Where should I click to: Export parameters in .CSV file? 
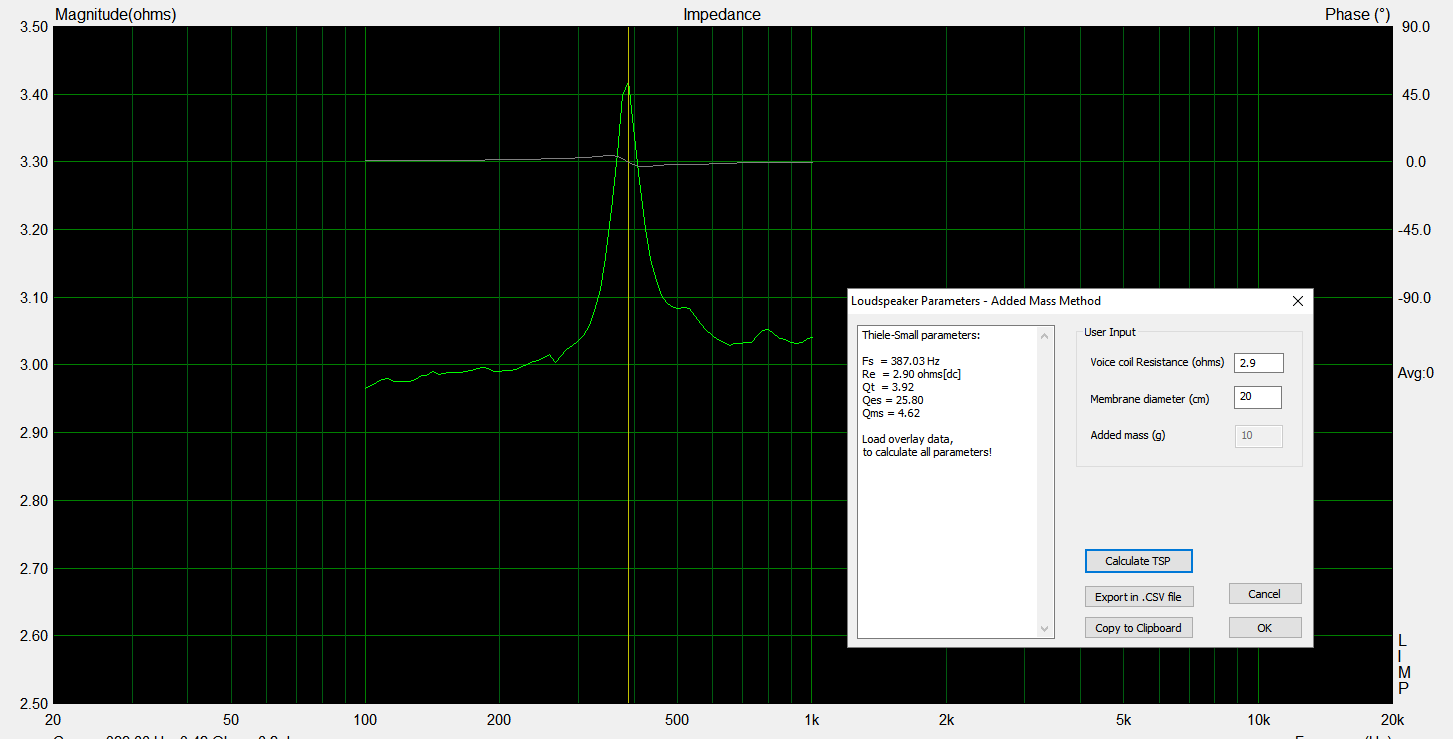coord(1138,596)
